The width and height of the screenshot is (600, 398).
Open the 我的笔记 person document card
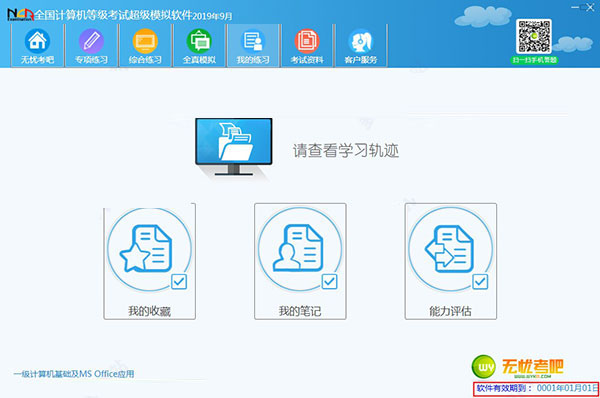tap(300, 261)
